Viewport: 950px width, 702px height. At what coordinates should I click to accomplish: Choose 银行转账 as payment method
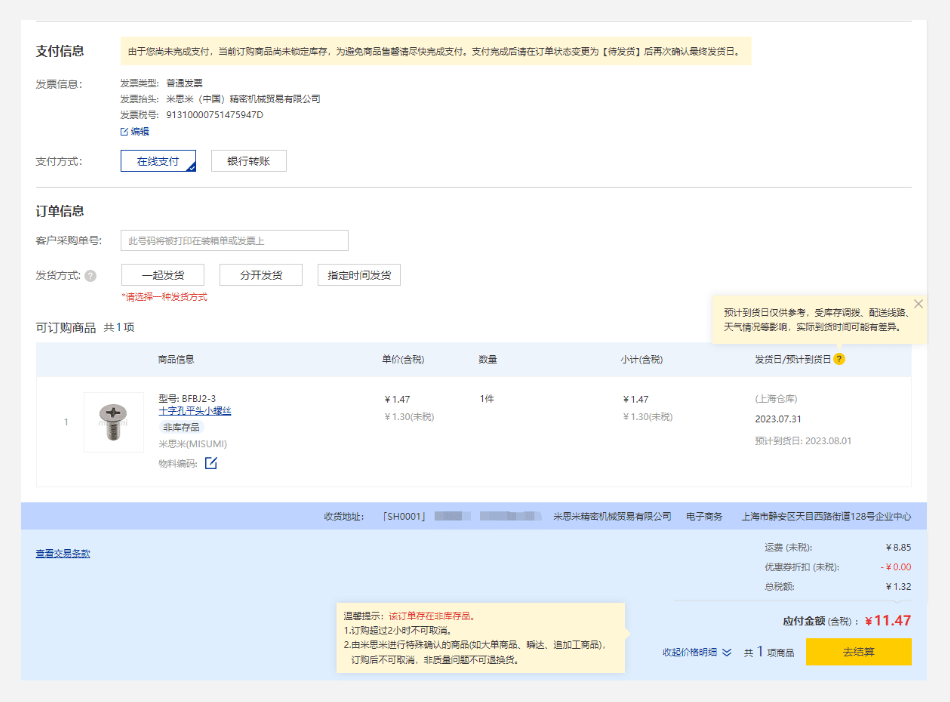coord(248,161)
